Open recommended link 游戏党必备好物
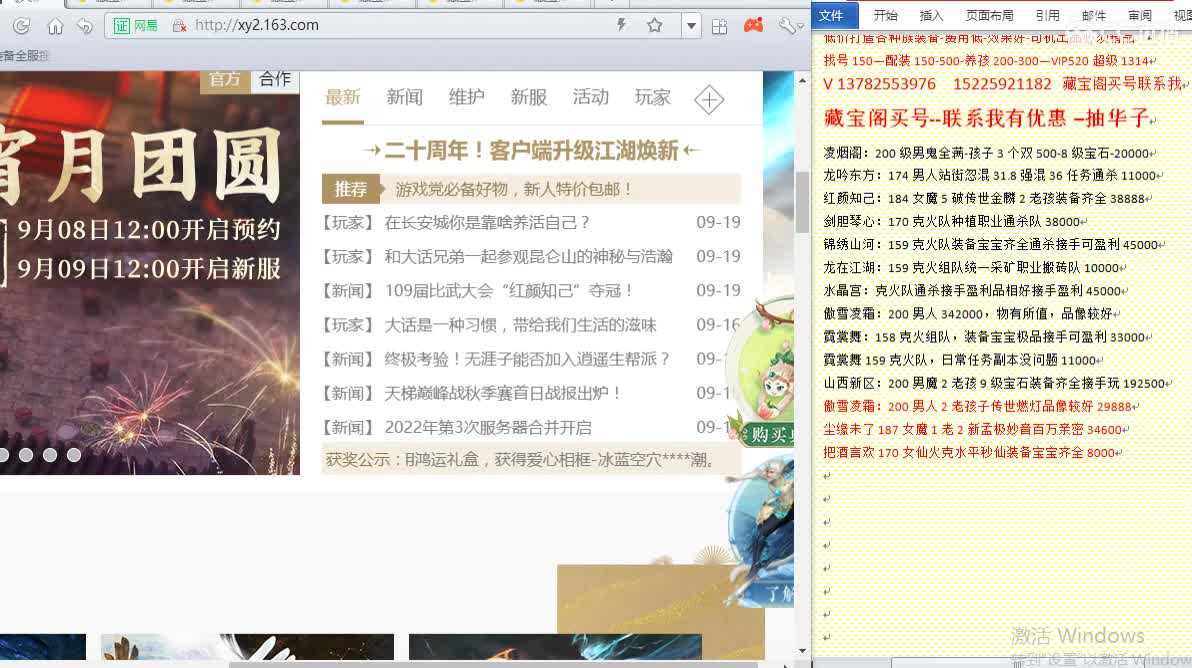 tap(513, 189)
